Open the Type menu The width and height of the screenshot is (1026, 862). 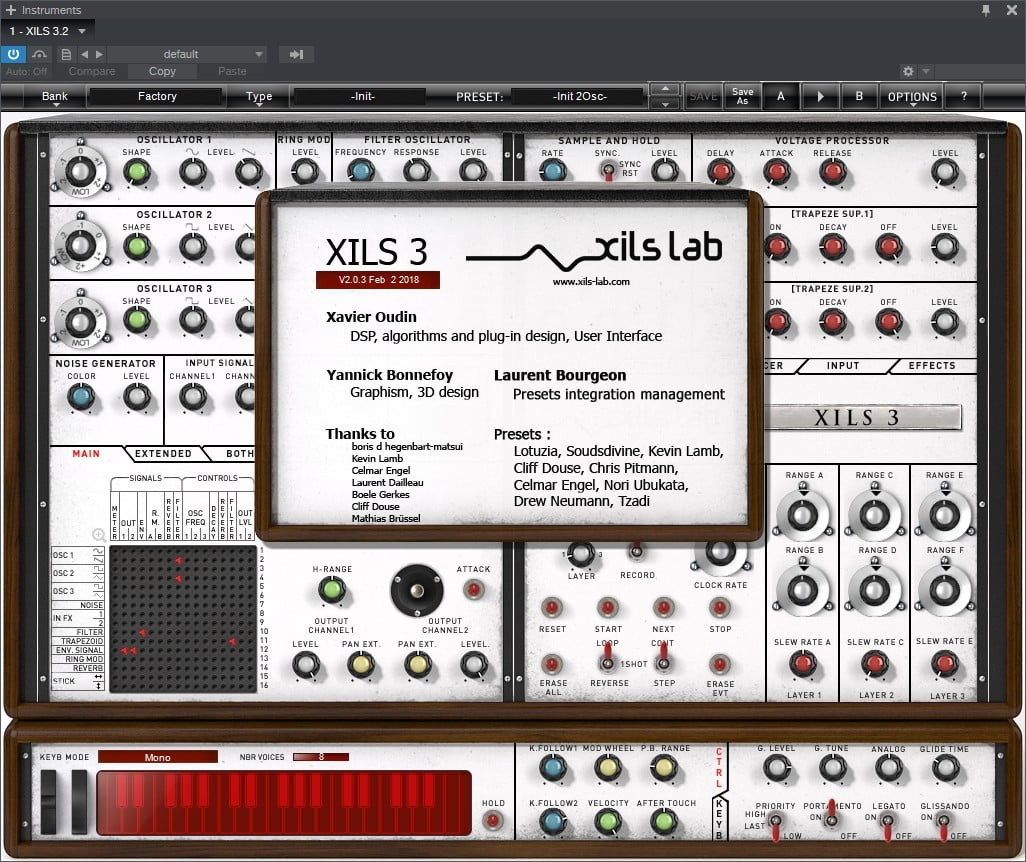[x=259, y=96]
